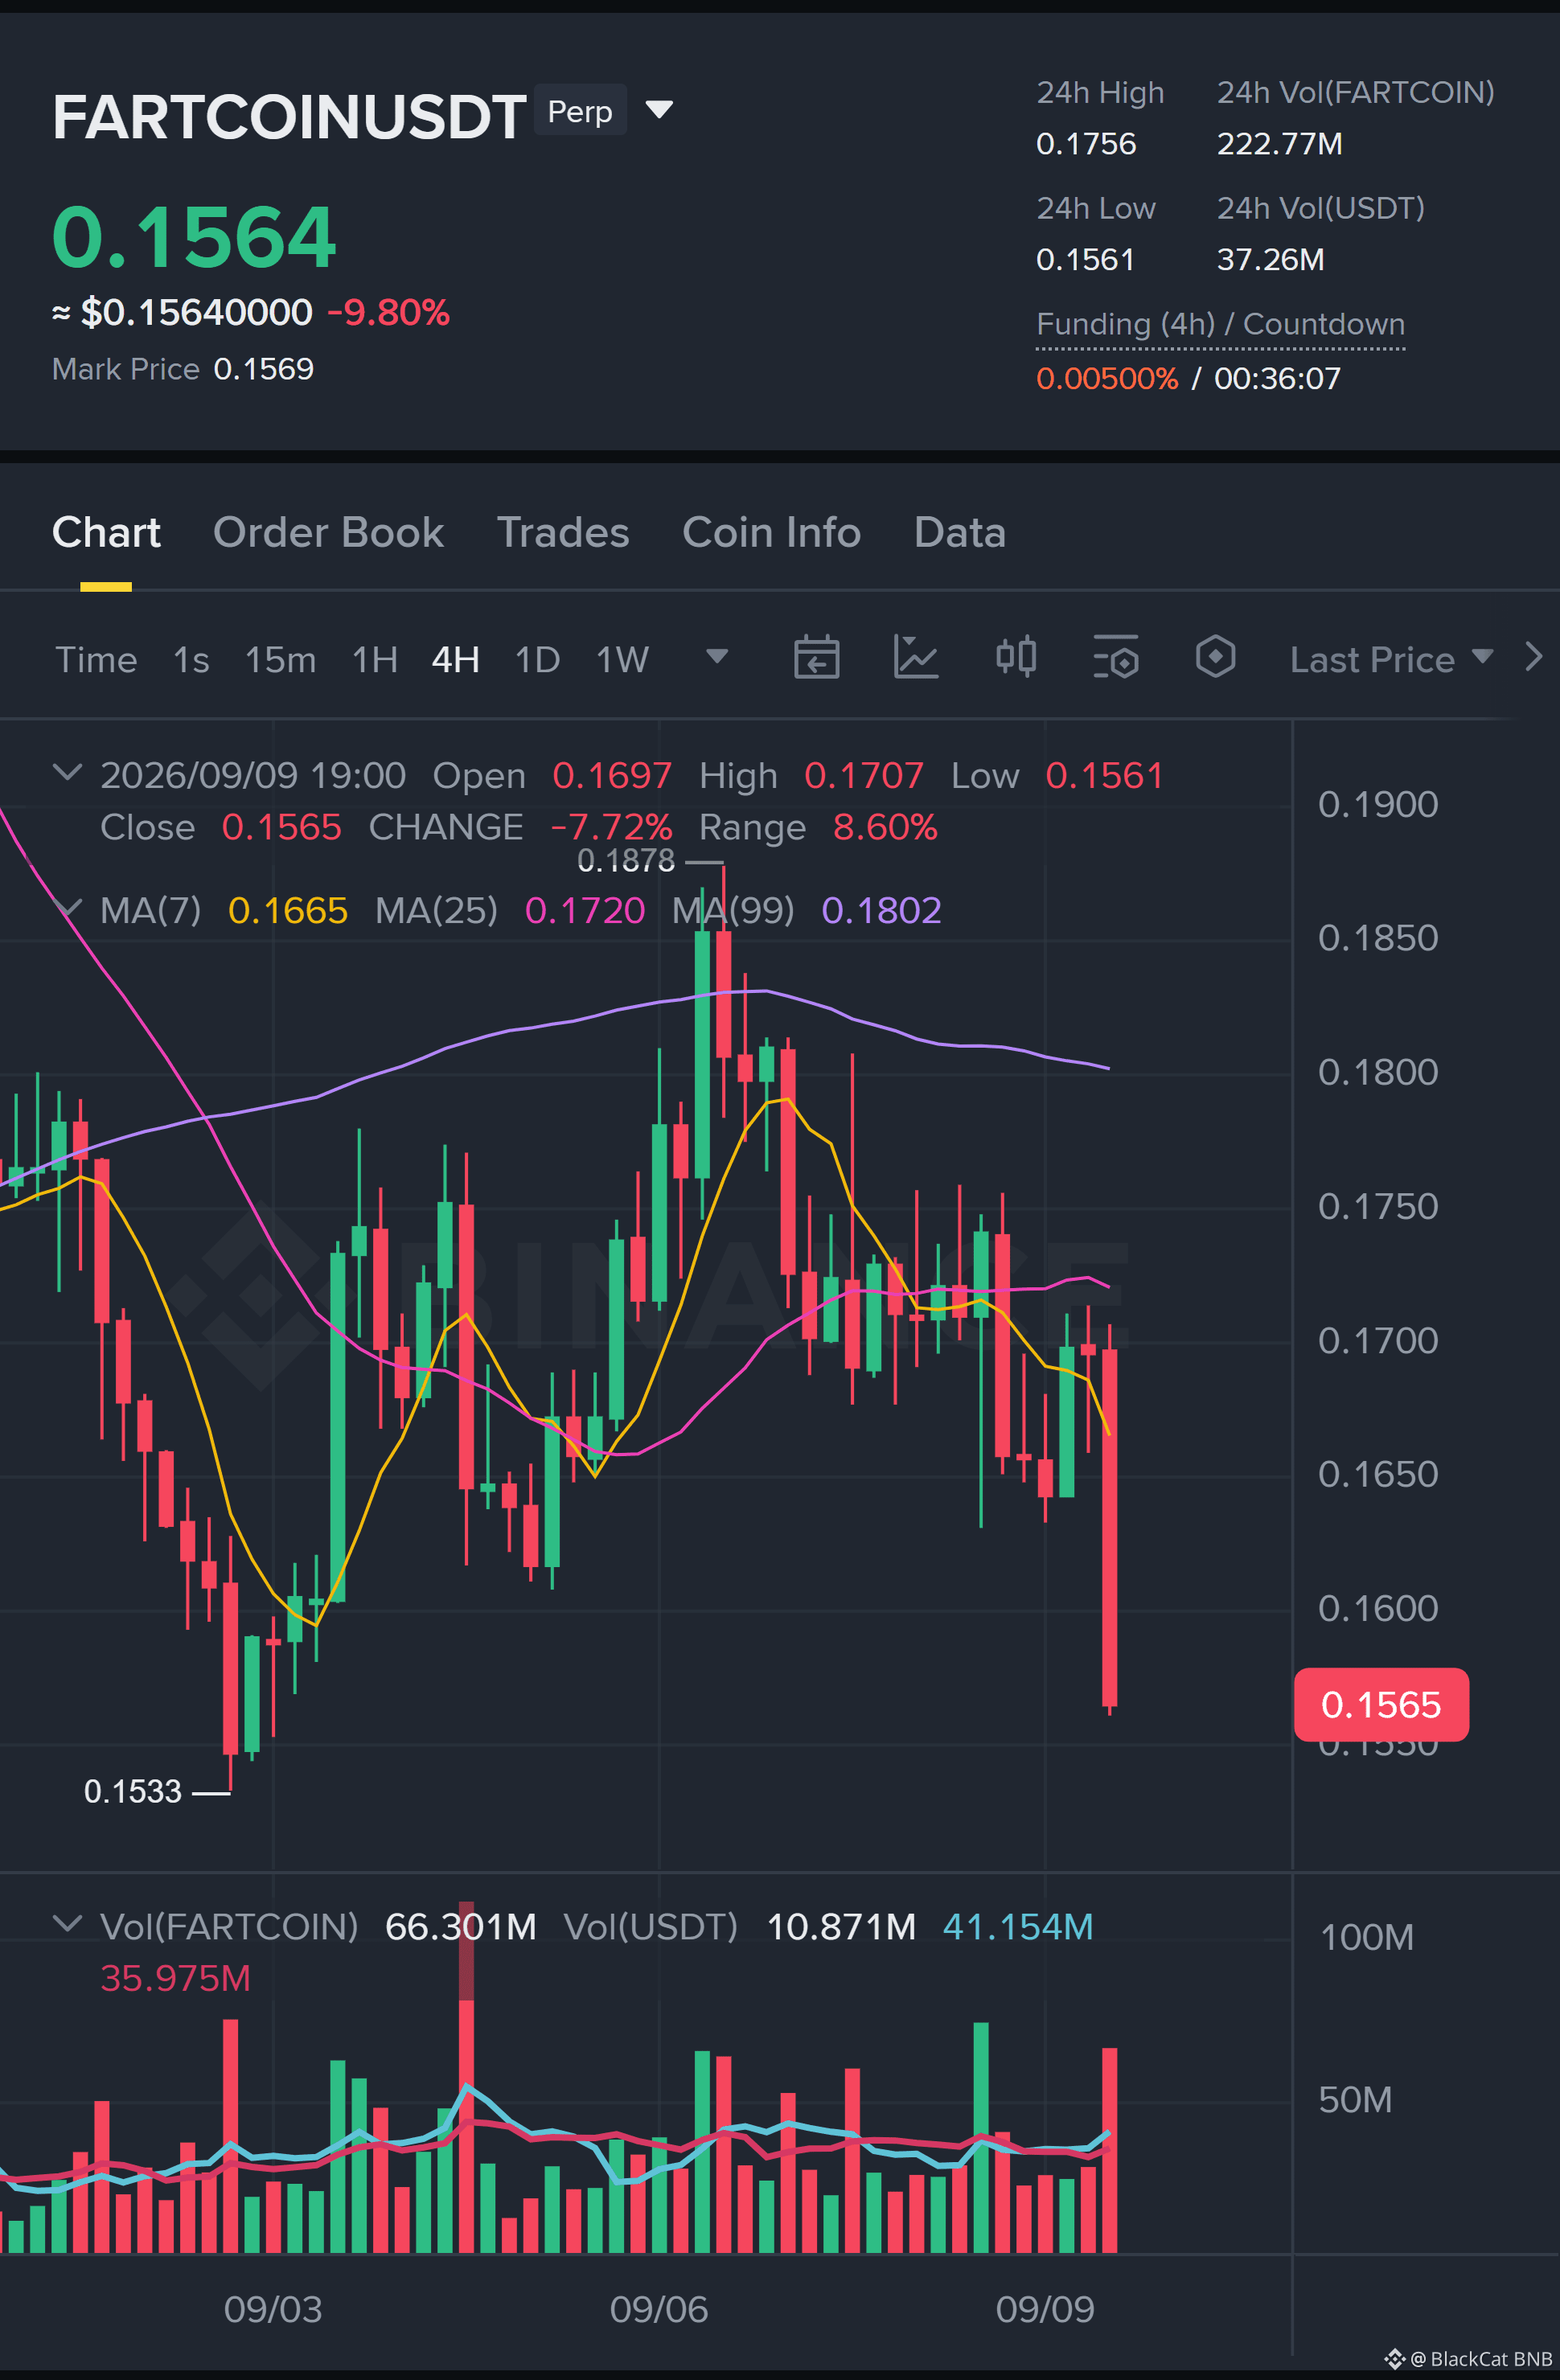Image resolution: width=1560 pixels, height=2380 pixels.
Task: Open the Trades tab
Action: pyautogui.click(x=563, y=533)
